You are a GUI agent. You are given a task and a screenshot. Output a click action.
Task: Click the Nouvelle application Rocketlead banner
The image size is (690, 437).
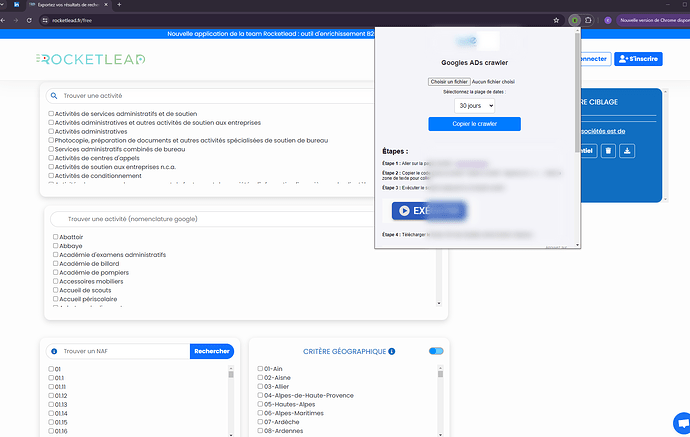271,34
